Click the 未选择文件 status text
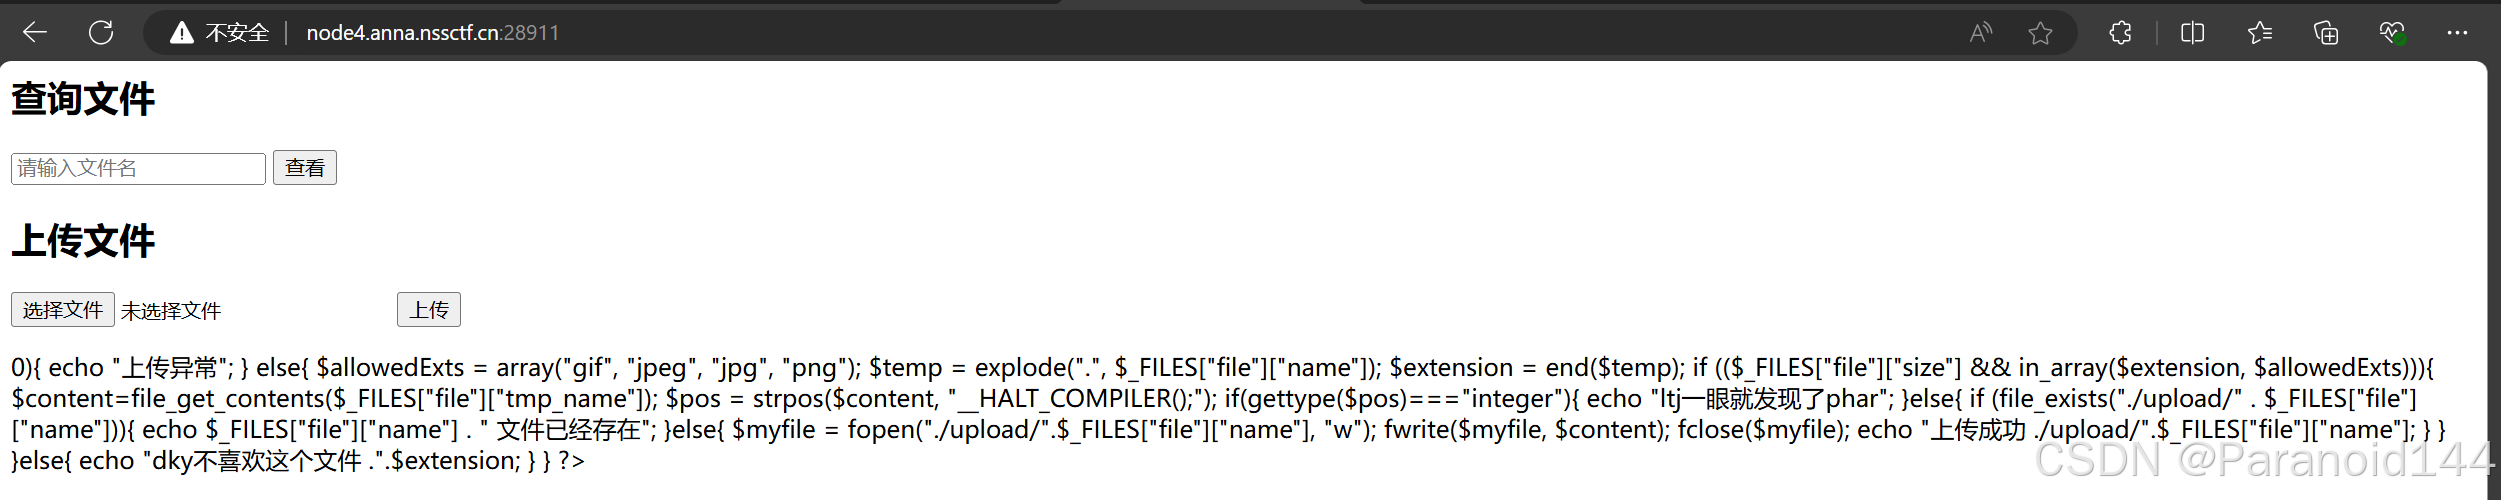2501x500 pixels. 171,311
